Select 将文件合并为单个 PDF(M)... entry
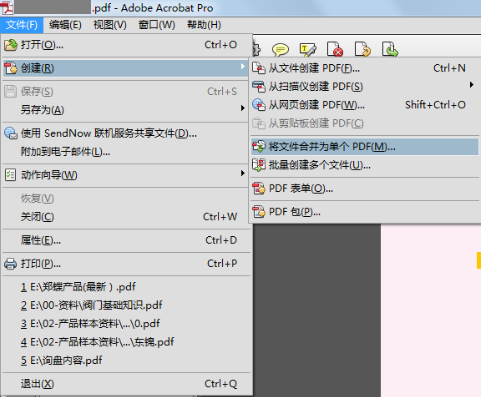 (365, 147)
